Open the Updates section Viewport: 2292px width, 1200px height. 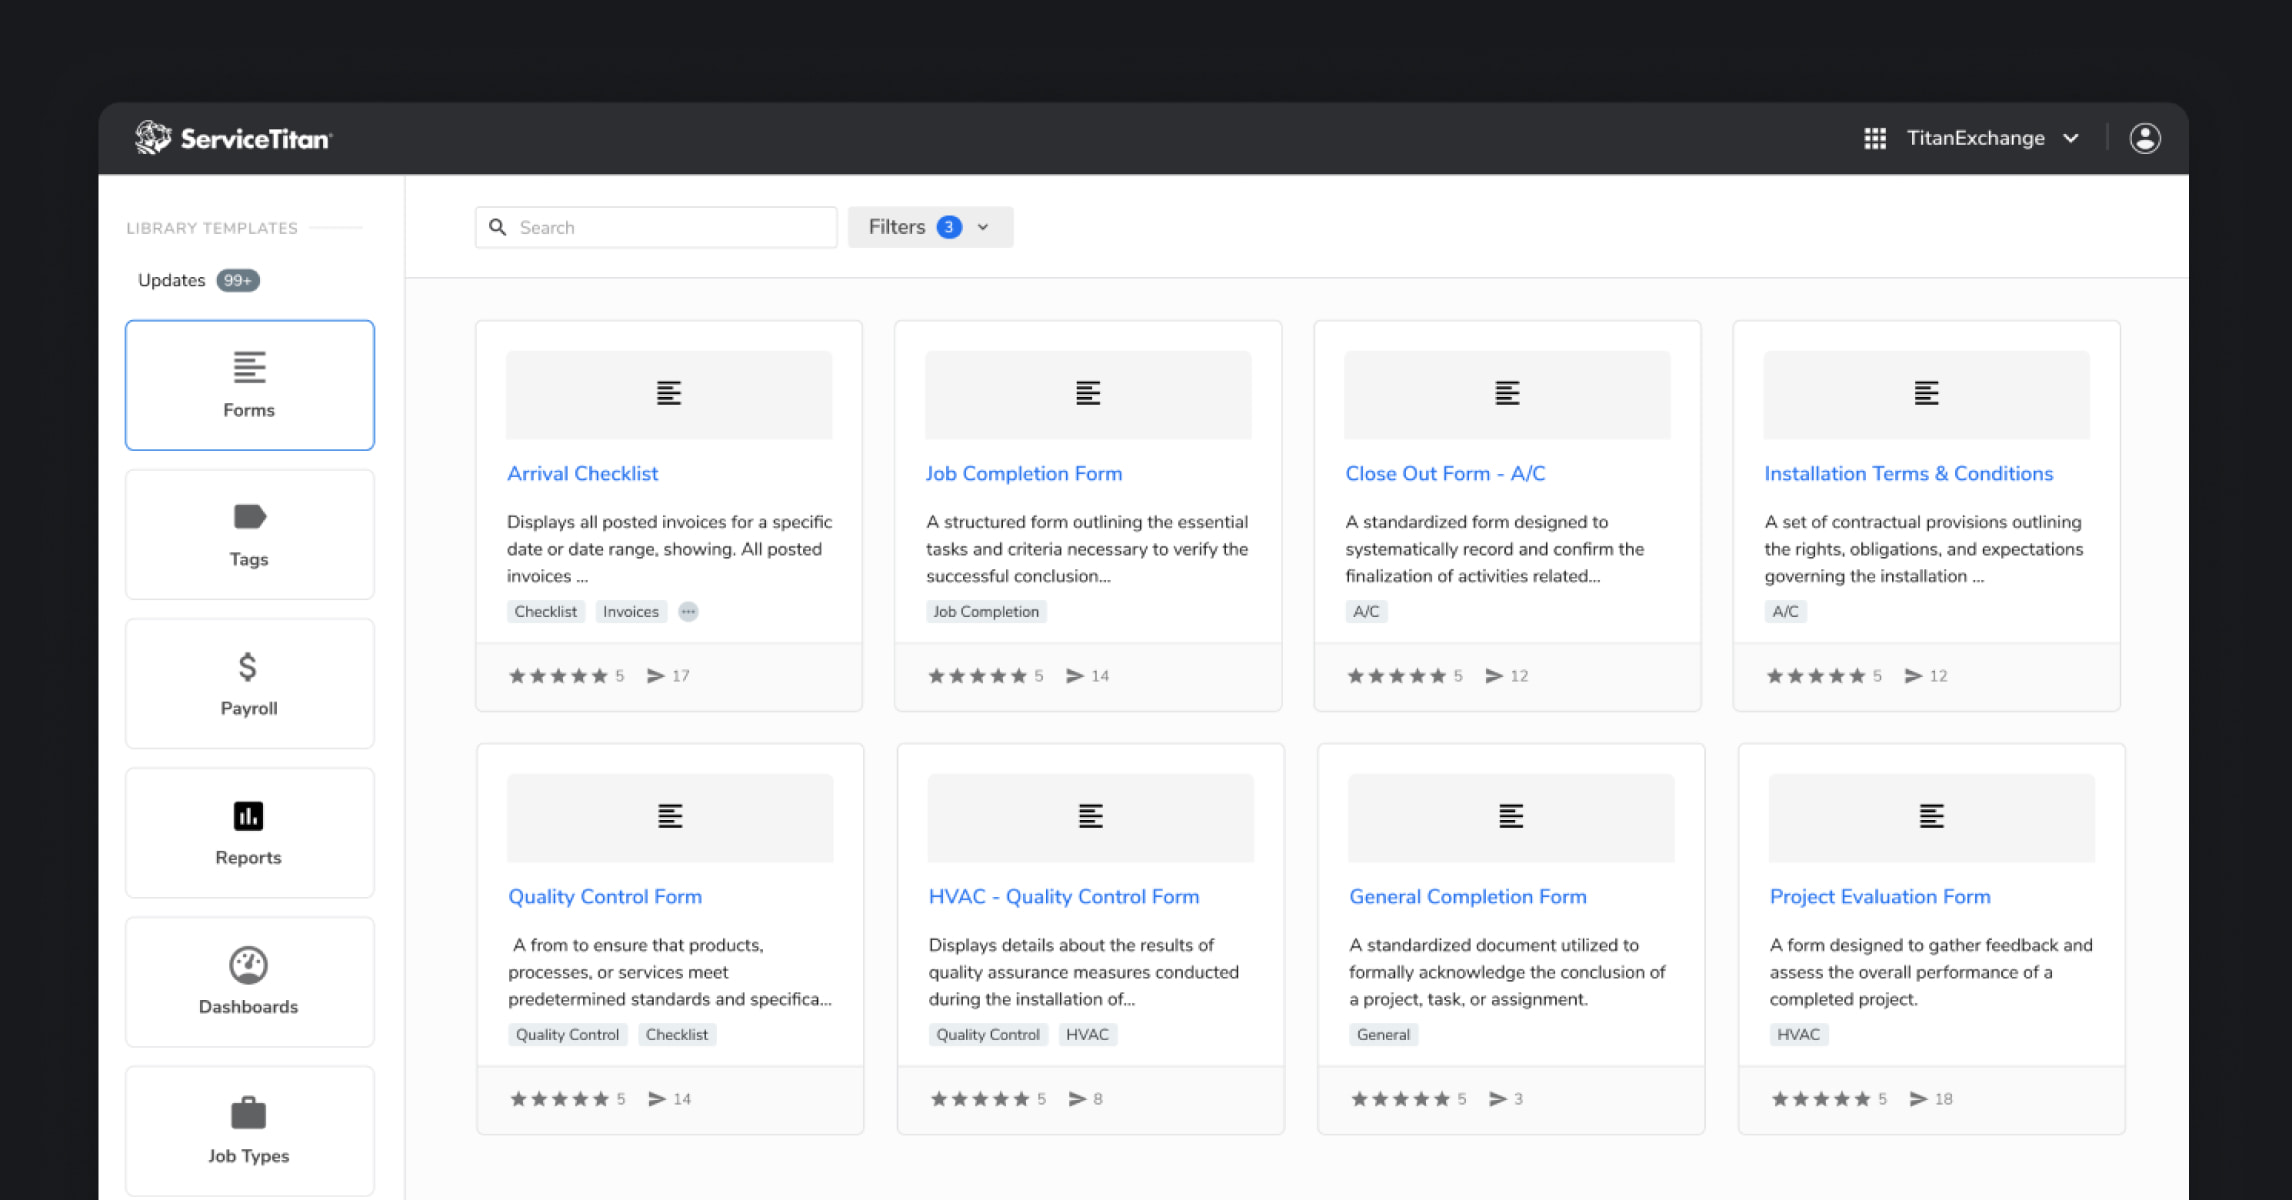point(197,280)
